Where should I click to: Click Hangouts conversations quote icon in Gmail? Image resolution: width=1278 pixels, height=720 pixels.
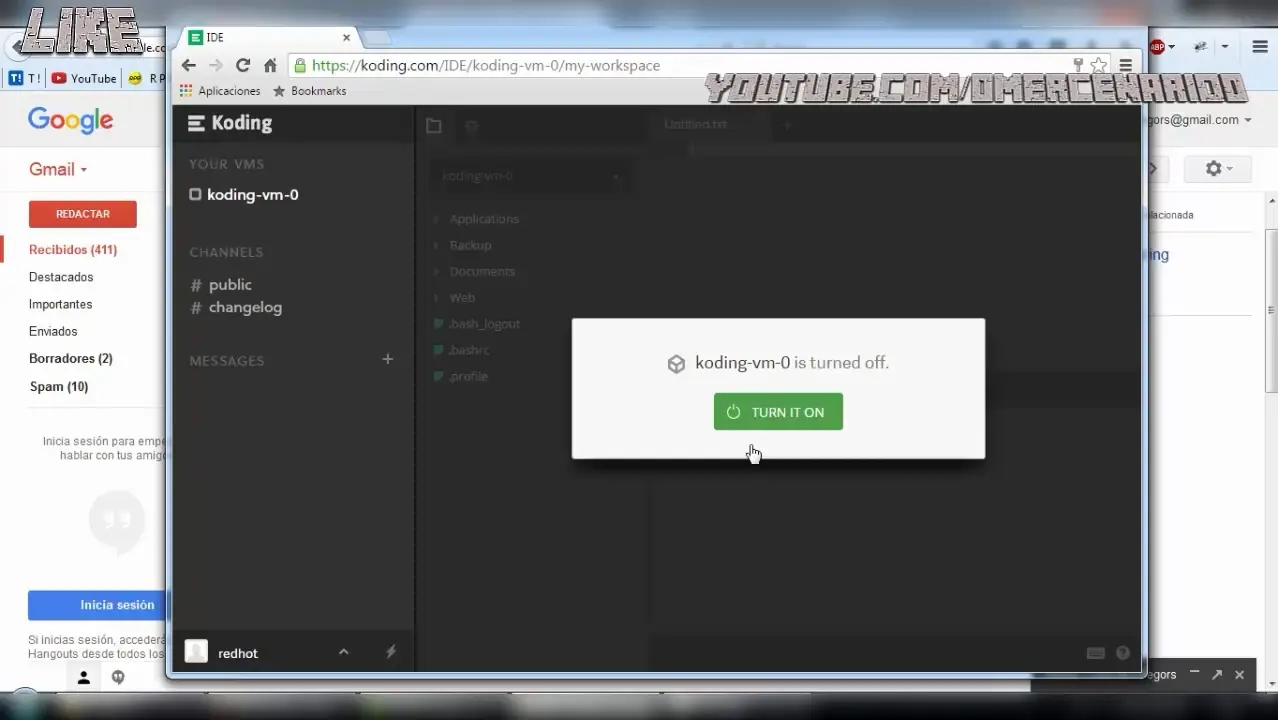point(118,678)
